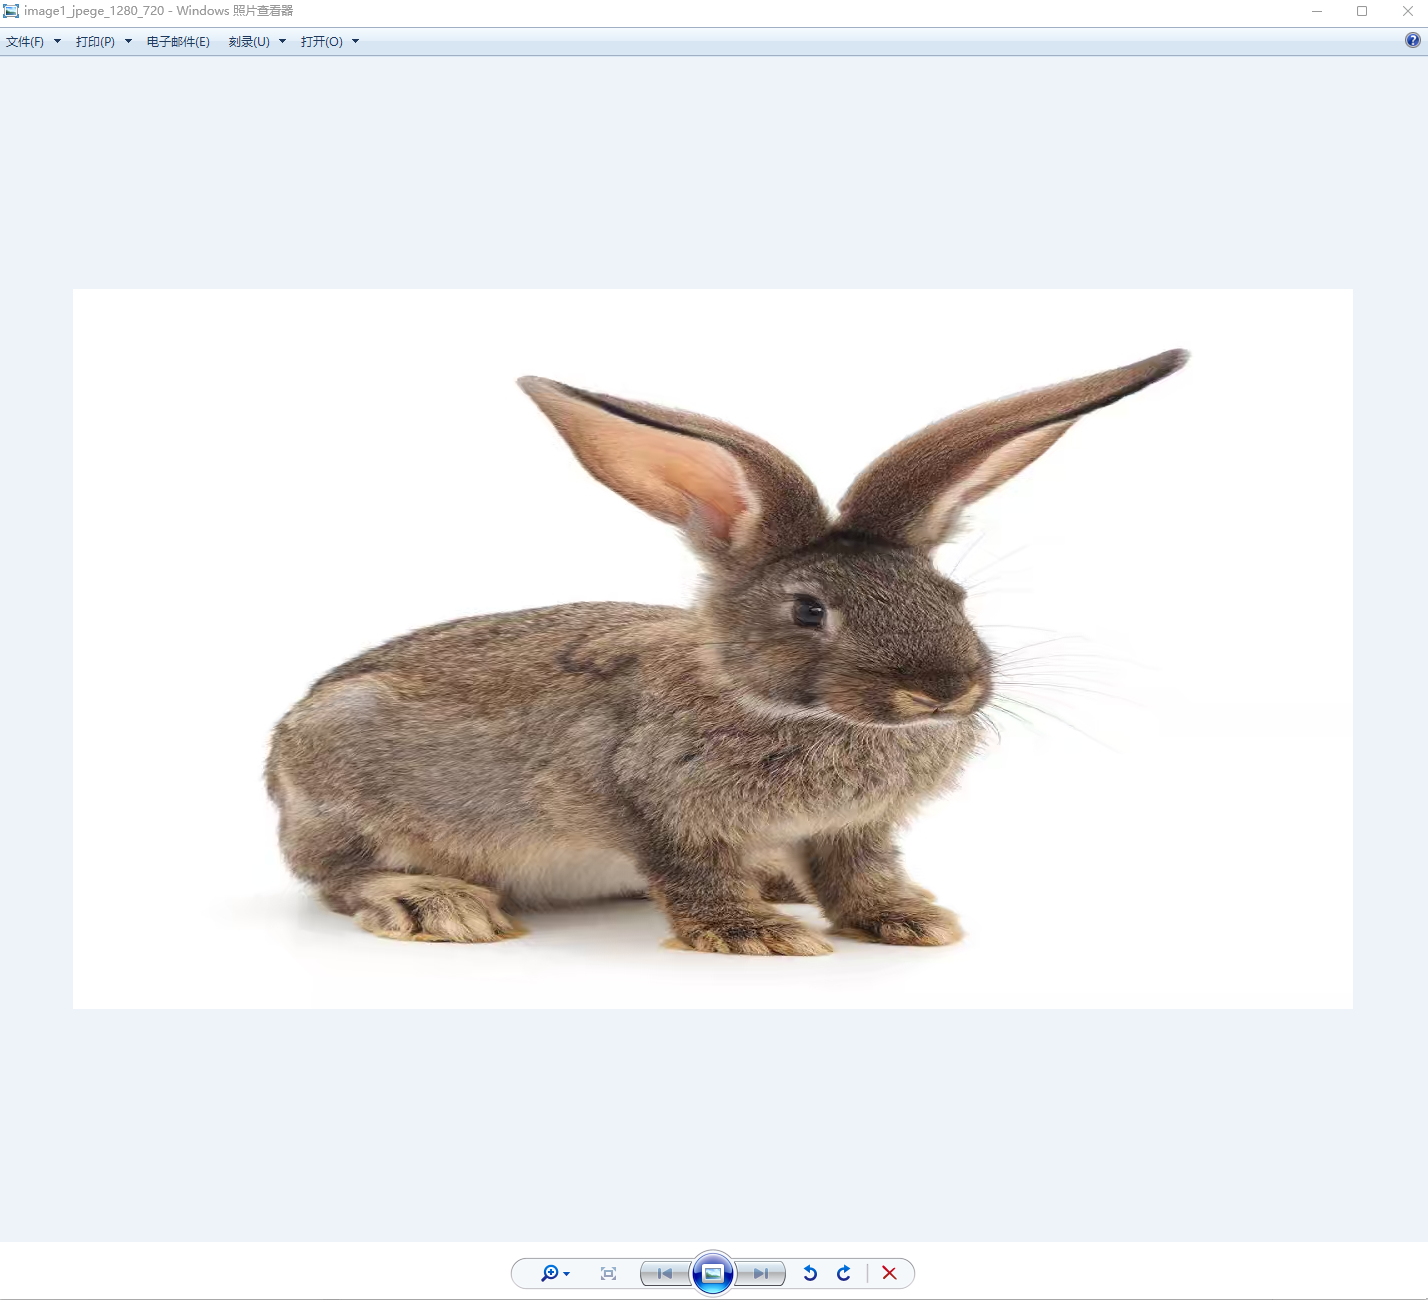The height and width of the screenshot is (1300, 1428).
Task: Expand the 文件(F) dropdown arrow
Action: [x=57, y=42]
